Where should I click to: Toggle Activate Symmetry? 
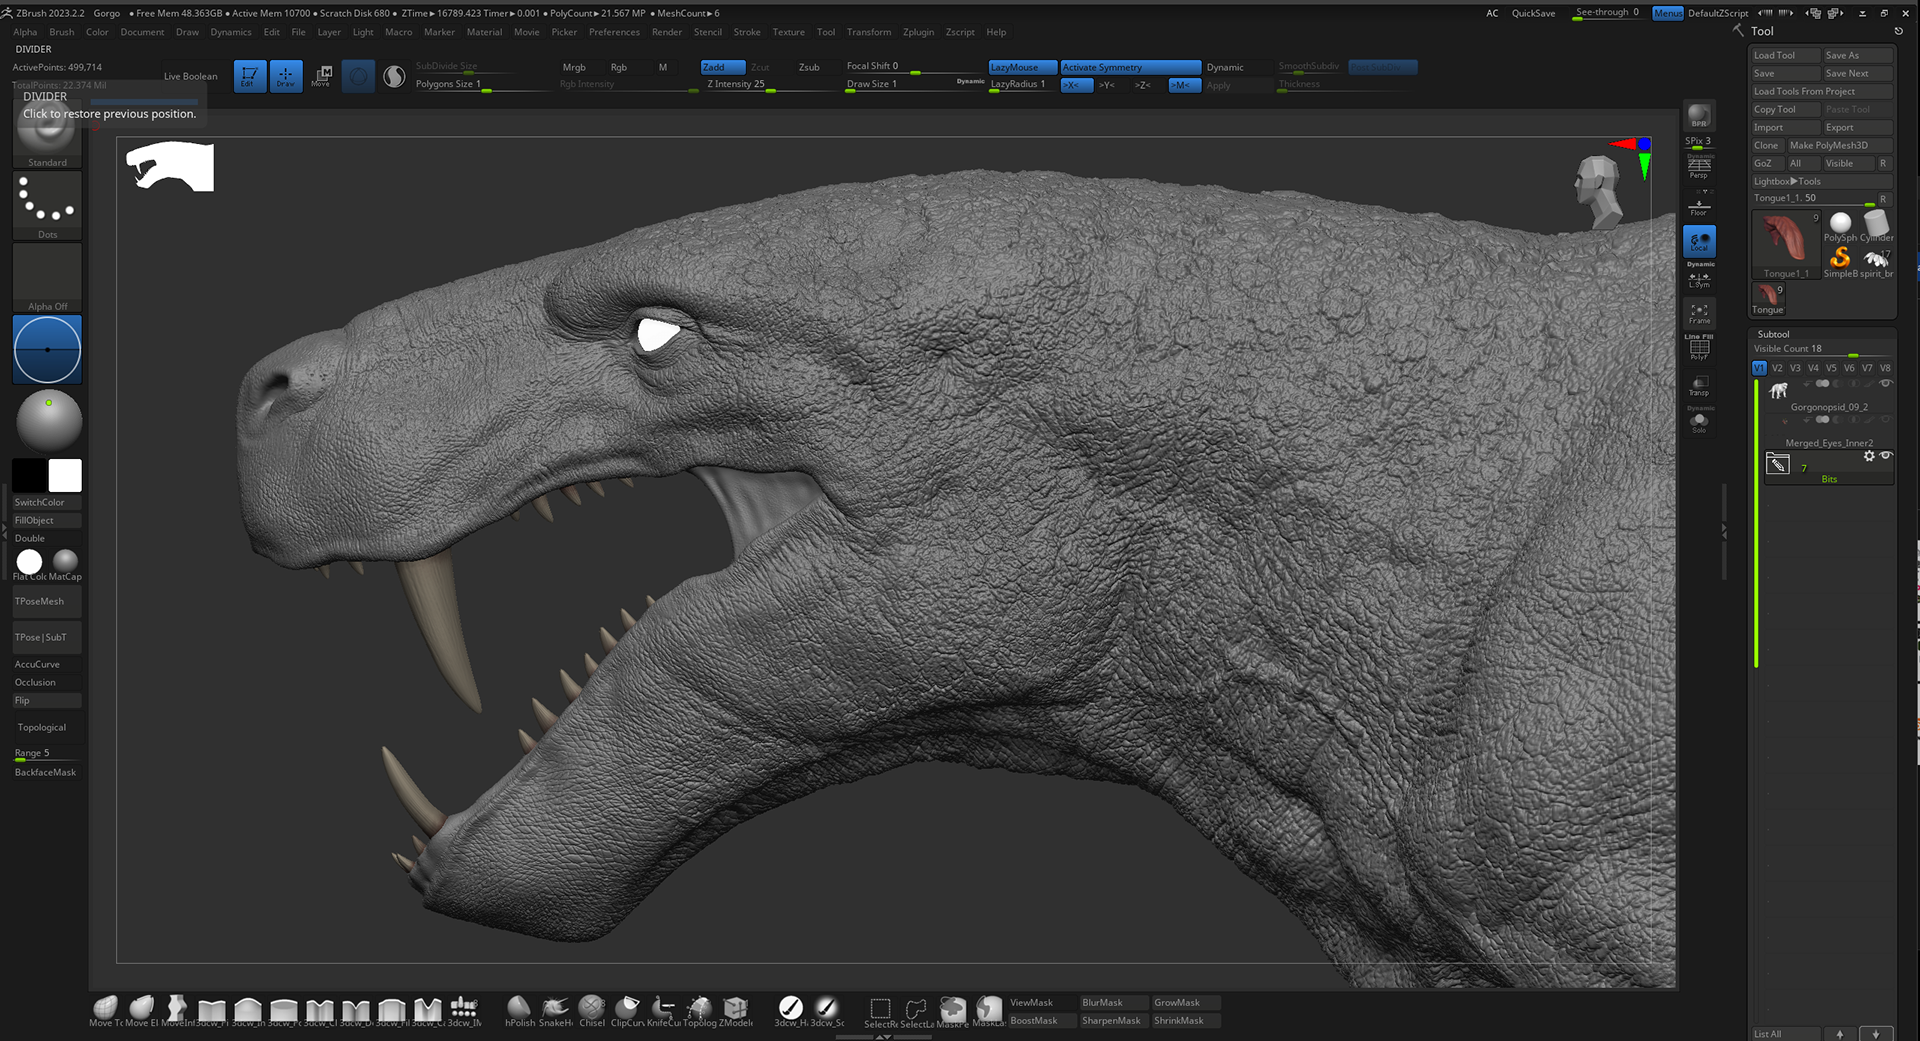[1129, 67]
